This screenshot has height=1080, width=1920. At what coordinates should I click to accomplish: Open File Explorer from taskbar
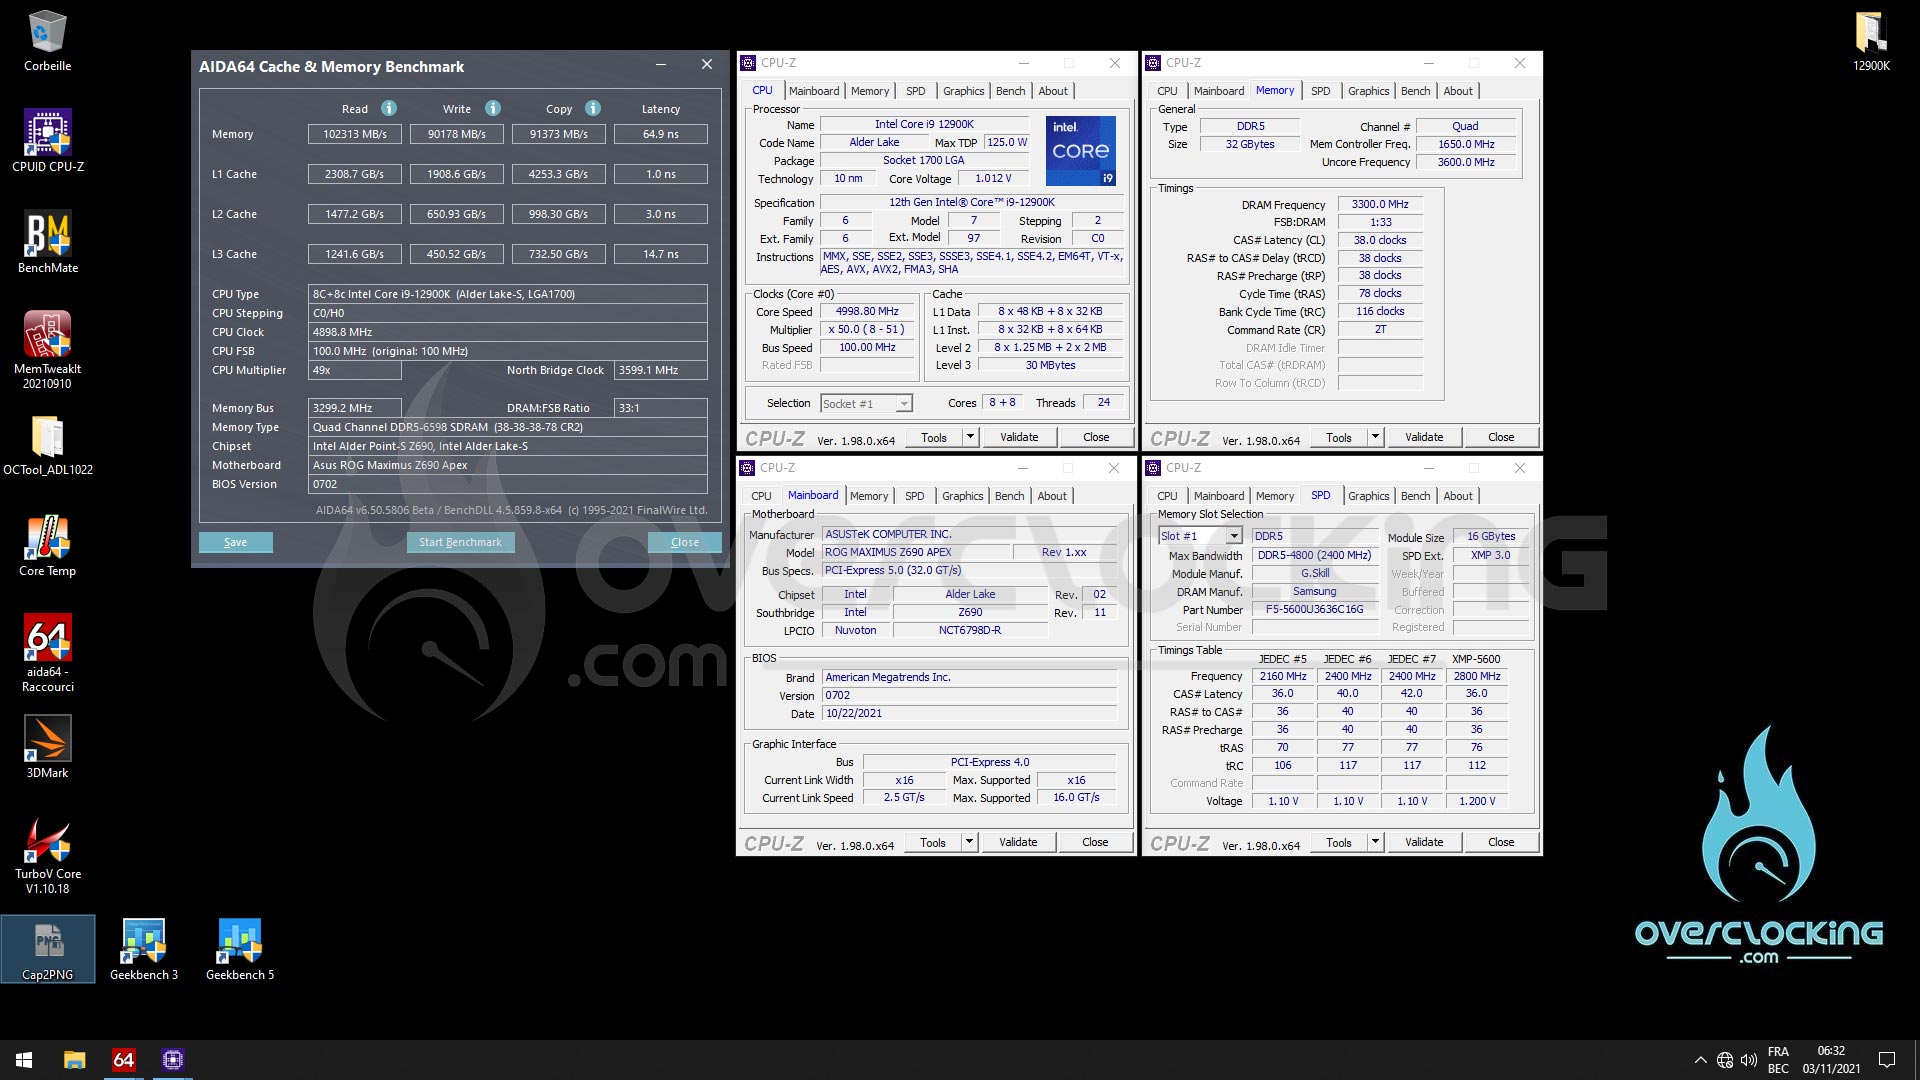[74, 1060]
